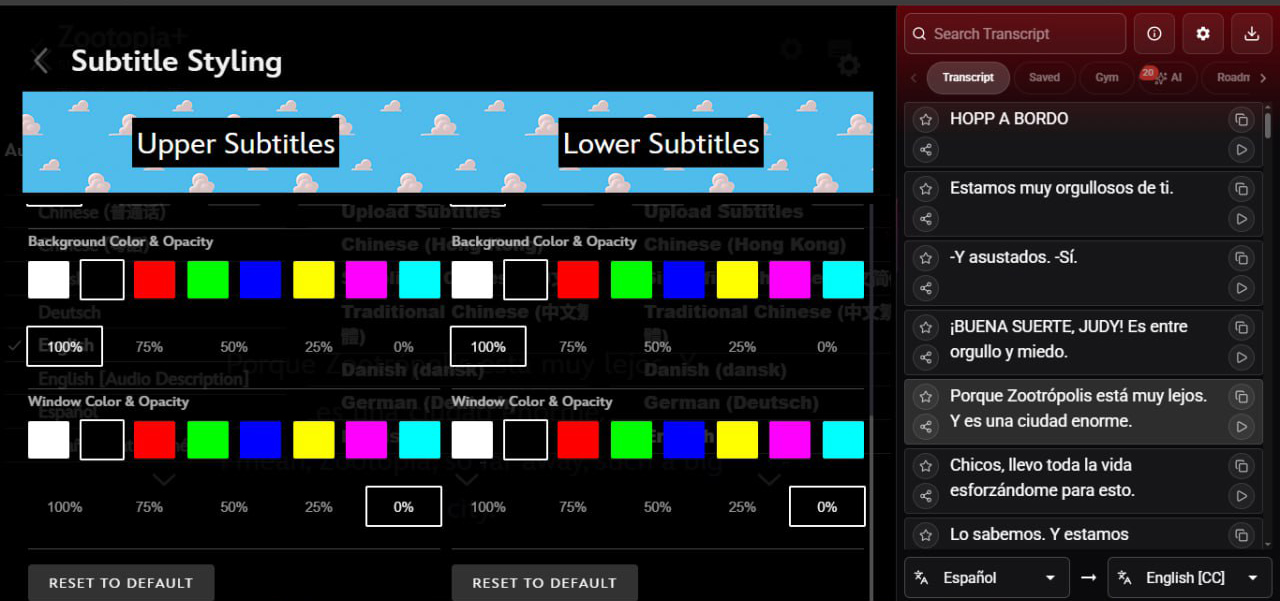Pick magenta background color for Lower Subtitles
The height and width of the screenshot is (601, 1280).
(x=790, y=280)
